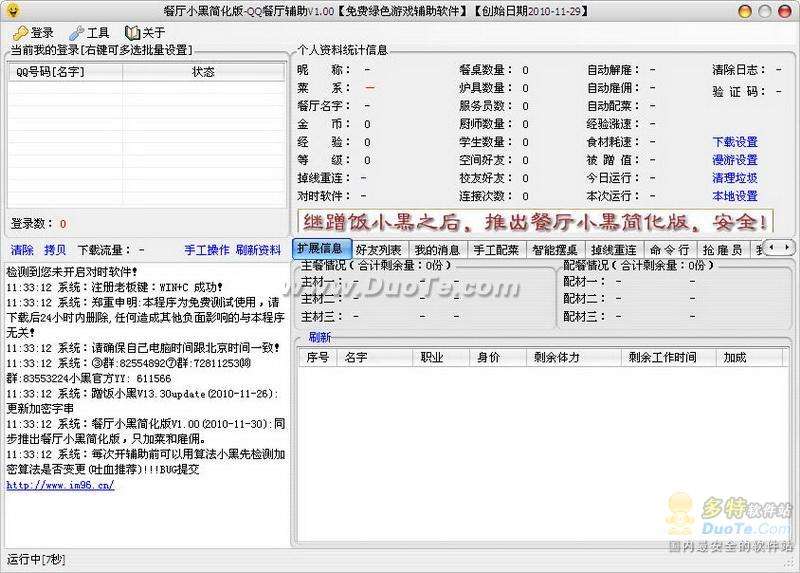The image size is (800, 573).
Task: Click the 注册老板键:WIN+C 成功 log line
Action: tap(115, 287)
